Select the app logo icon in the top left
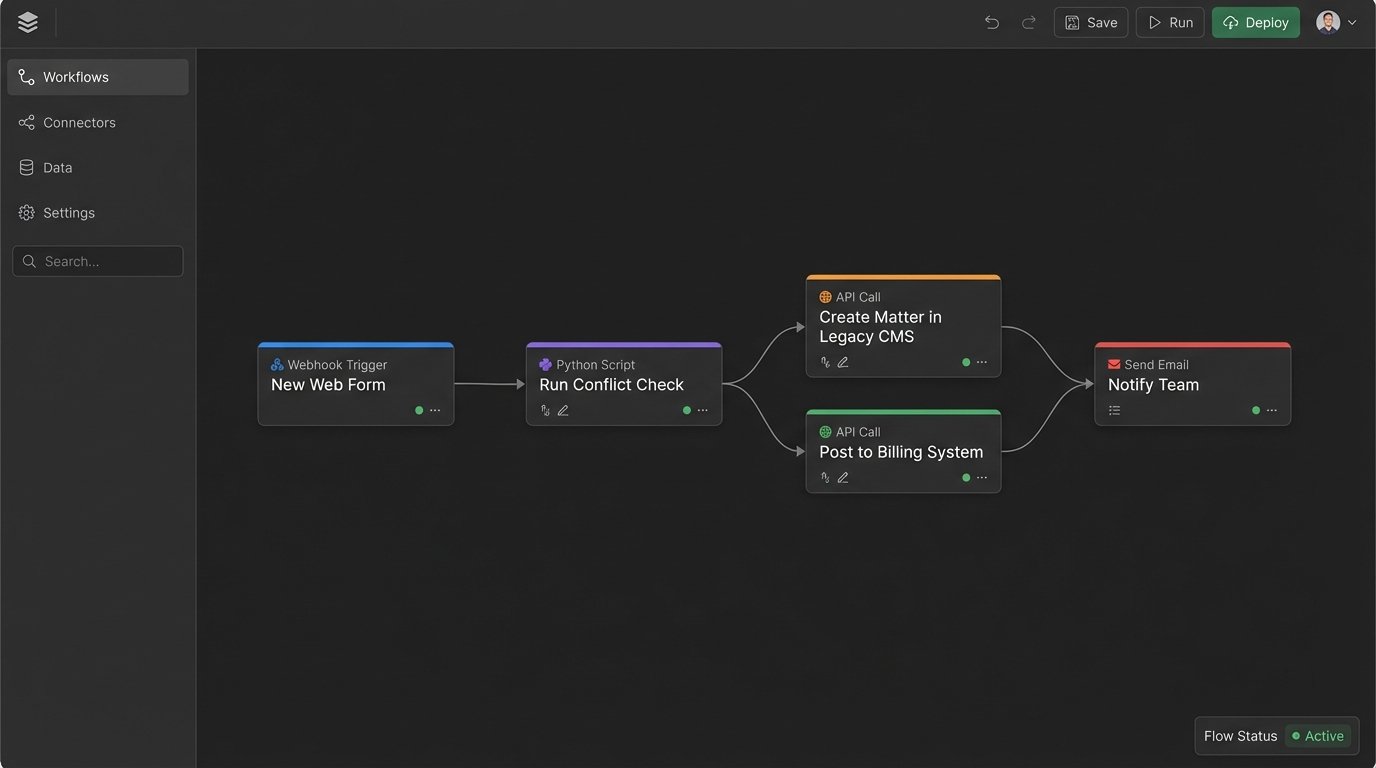 28,21
